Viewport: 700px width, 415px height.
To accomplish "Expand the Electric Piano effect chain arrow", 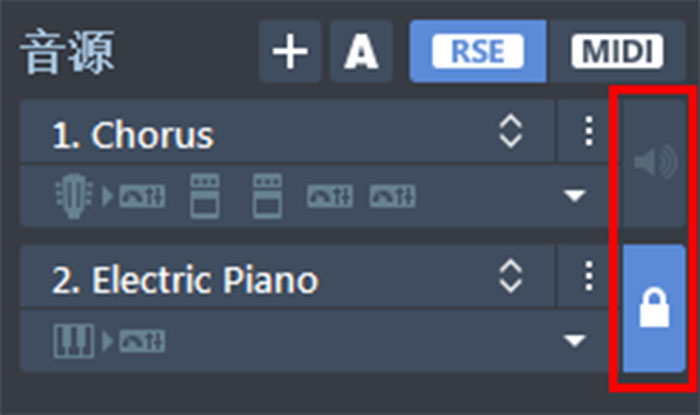I will pyautogui.click(x=574, y=341).
